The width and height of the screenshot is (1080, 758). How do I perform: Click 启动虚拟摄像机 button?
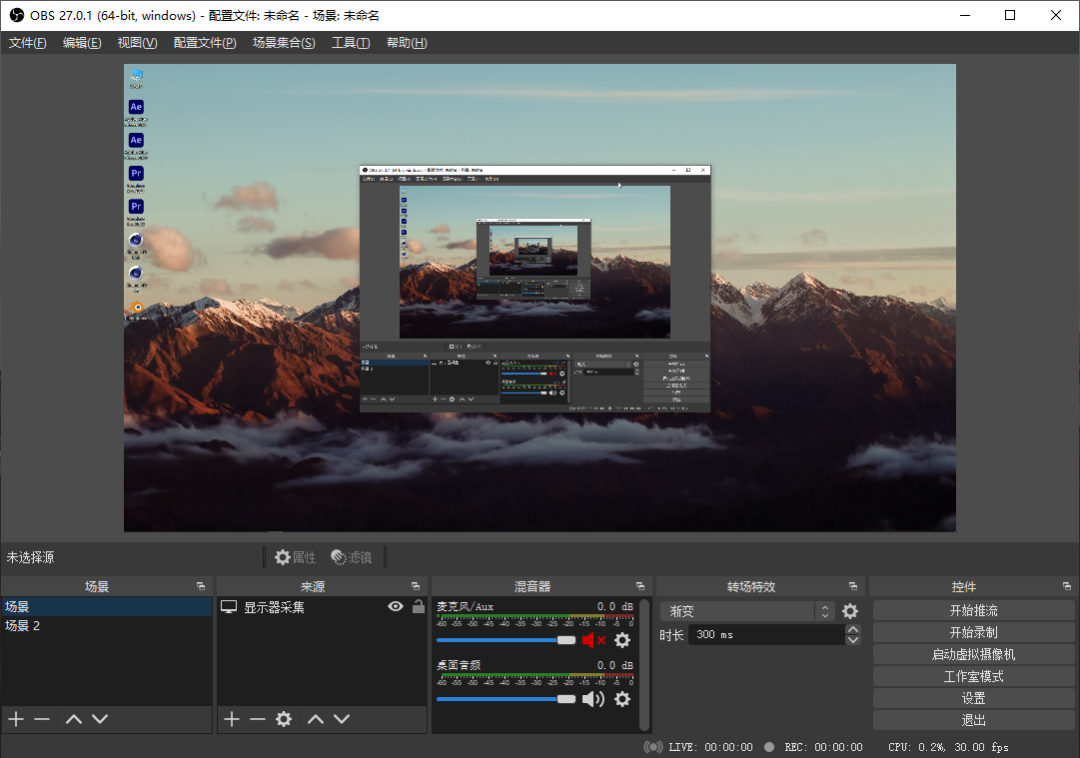[973, 654]
